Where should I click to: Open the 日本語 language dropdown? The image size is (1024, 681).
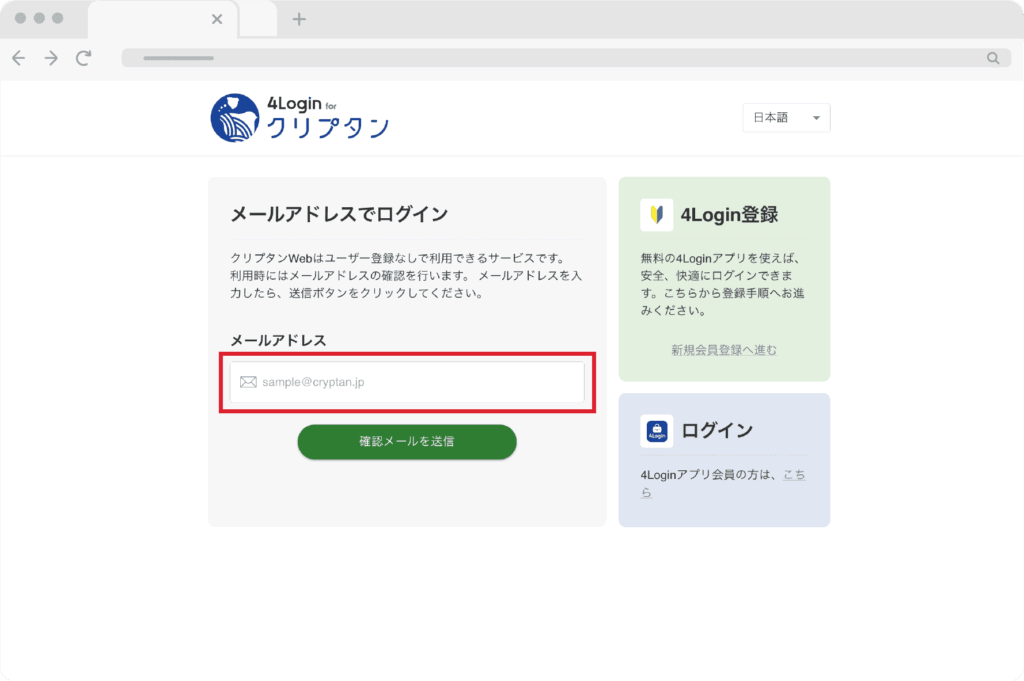pyautogui.click(x=785, y=118)
